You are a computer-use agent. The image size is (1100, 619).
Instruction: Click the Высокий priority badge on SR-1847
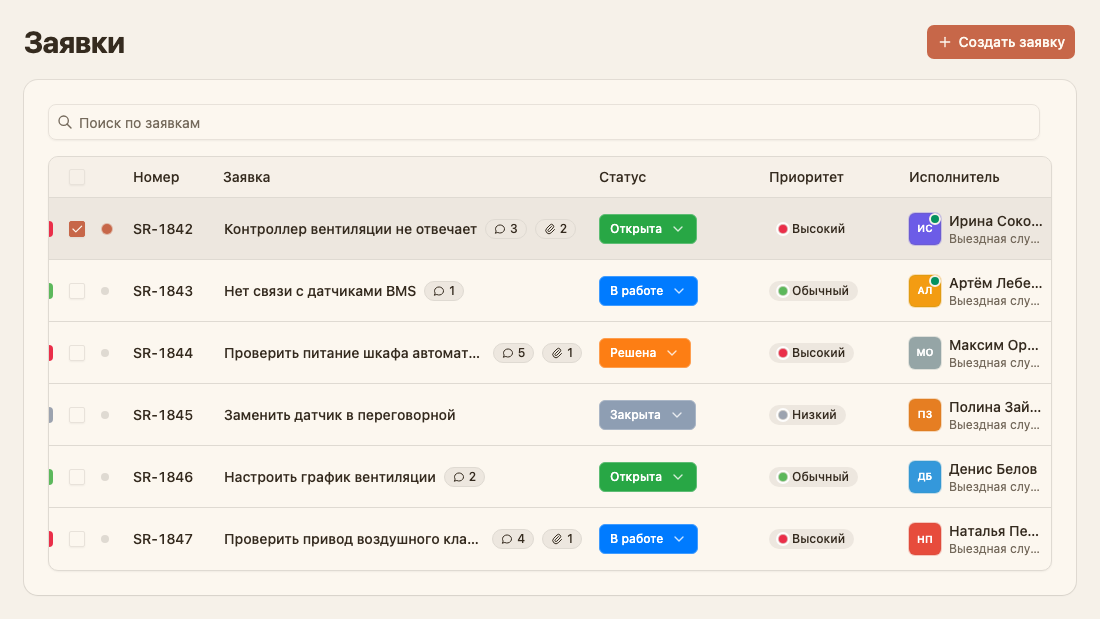[x=811, y=539]
